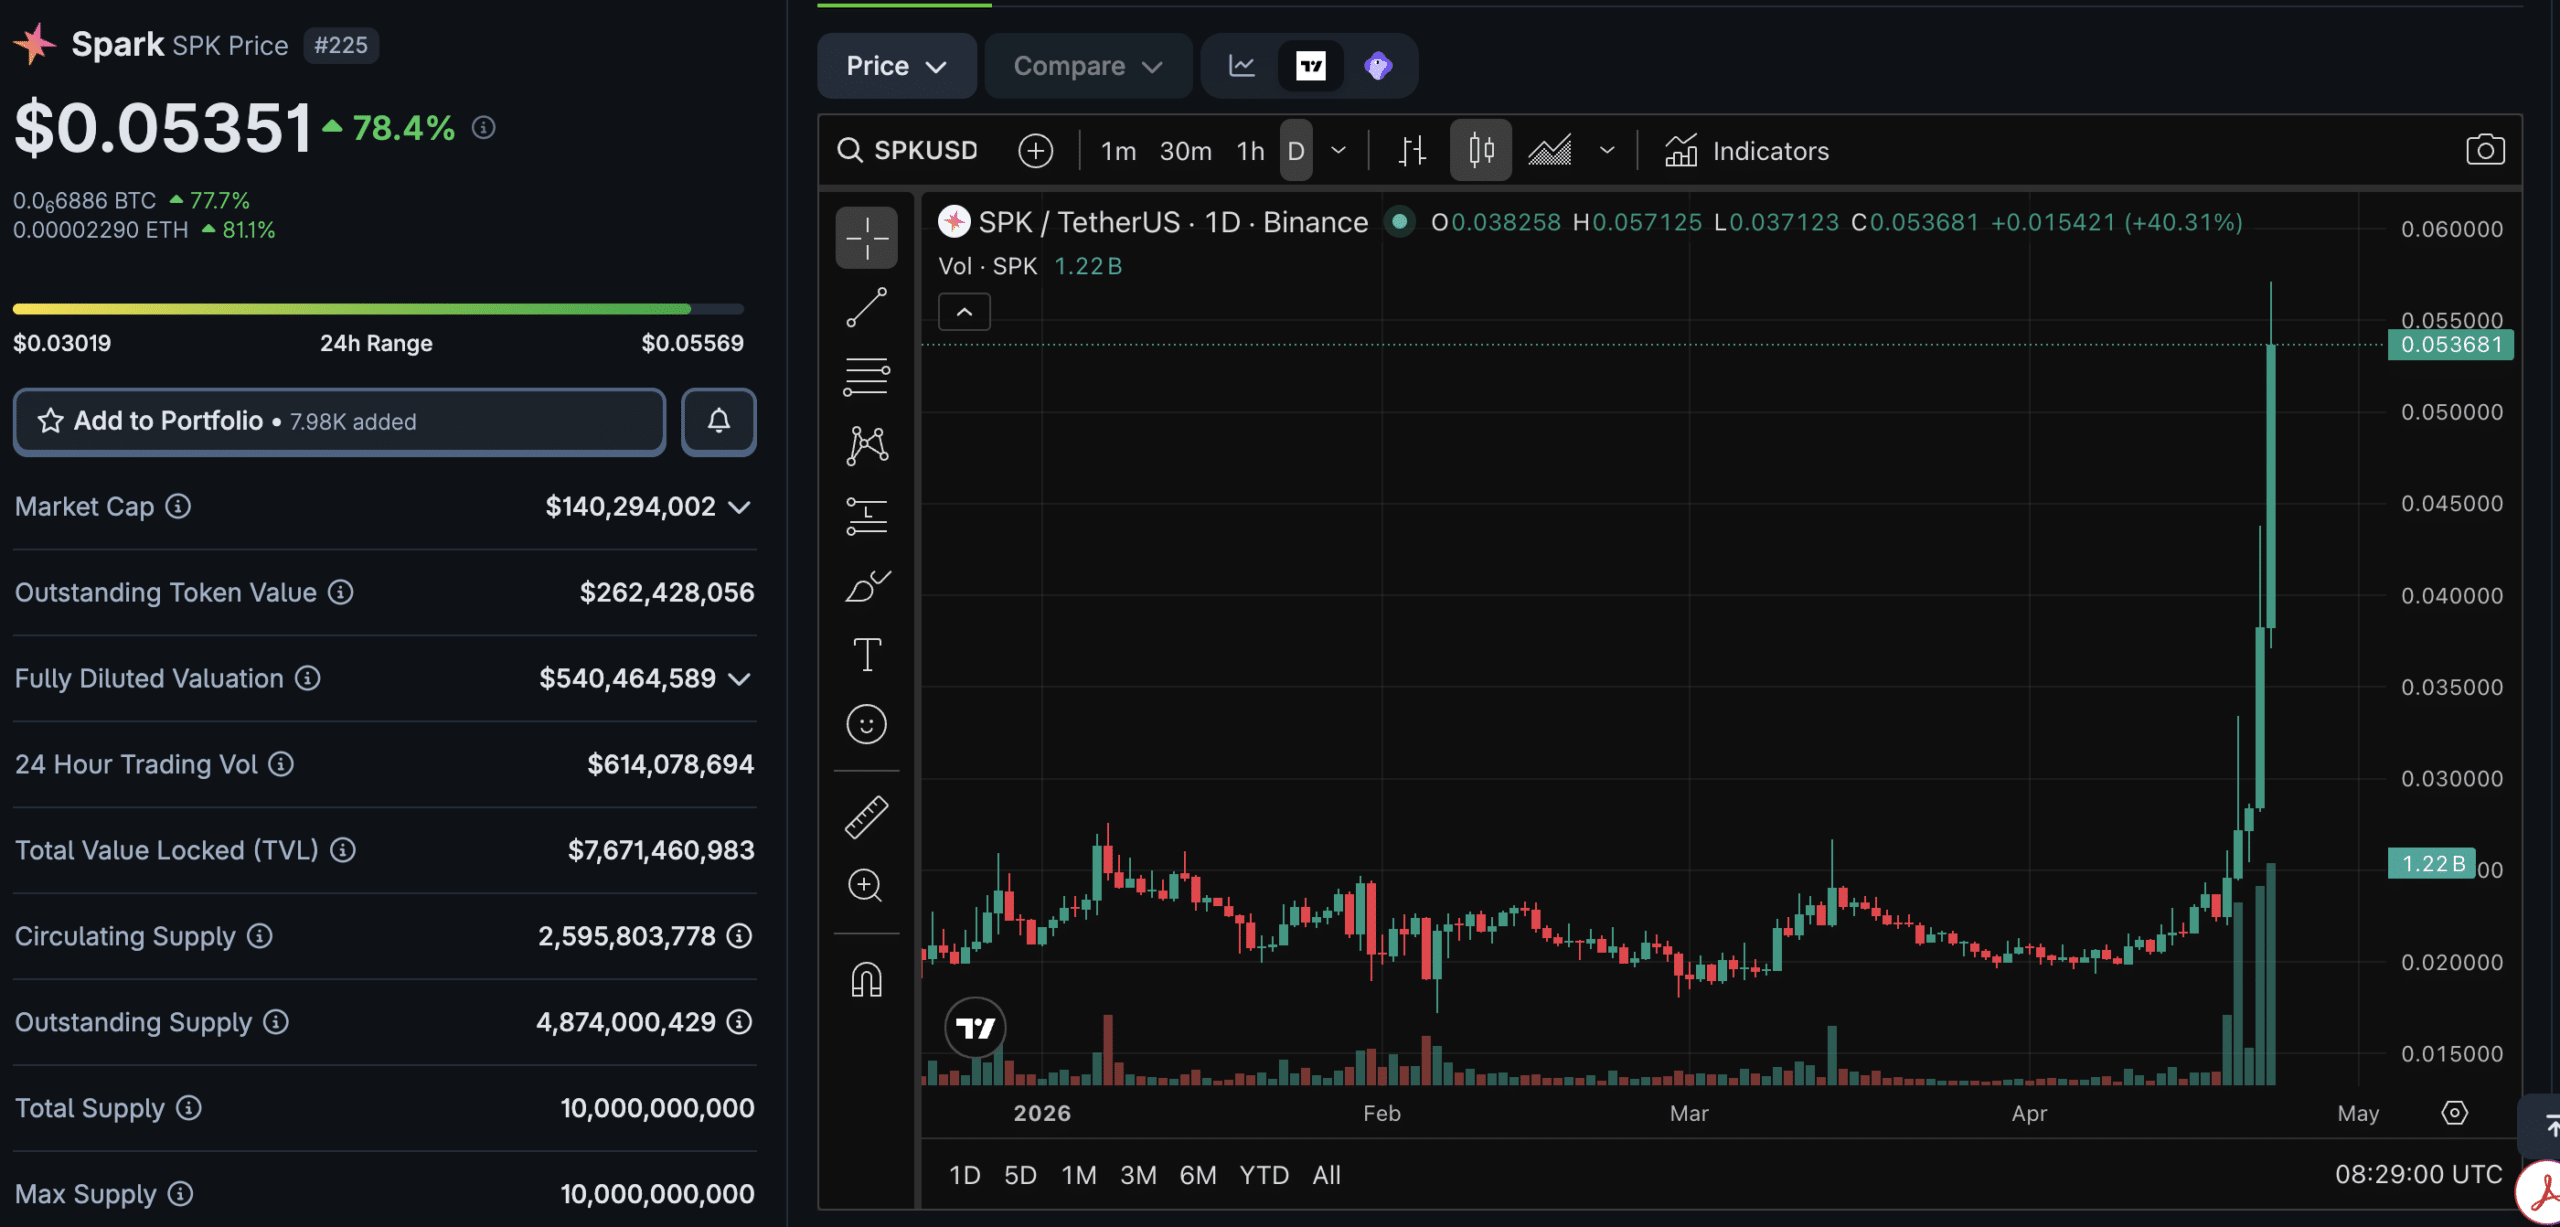Set chart range to YTD

pos(1264,1175)
